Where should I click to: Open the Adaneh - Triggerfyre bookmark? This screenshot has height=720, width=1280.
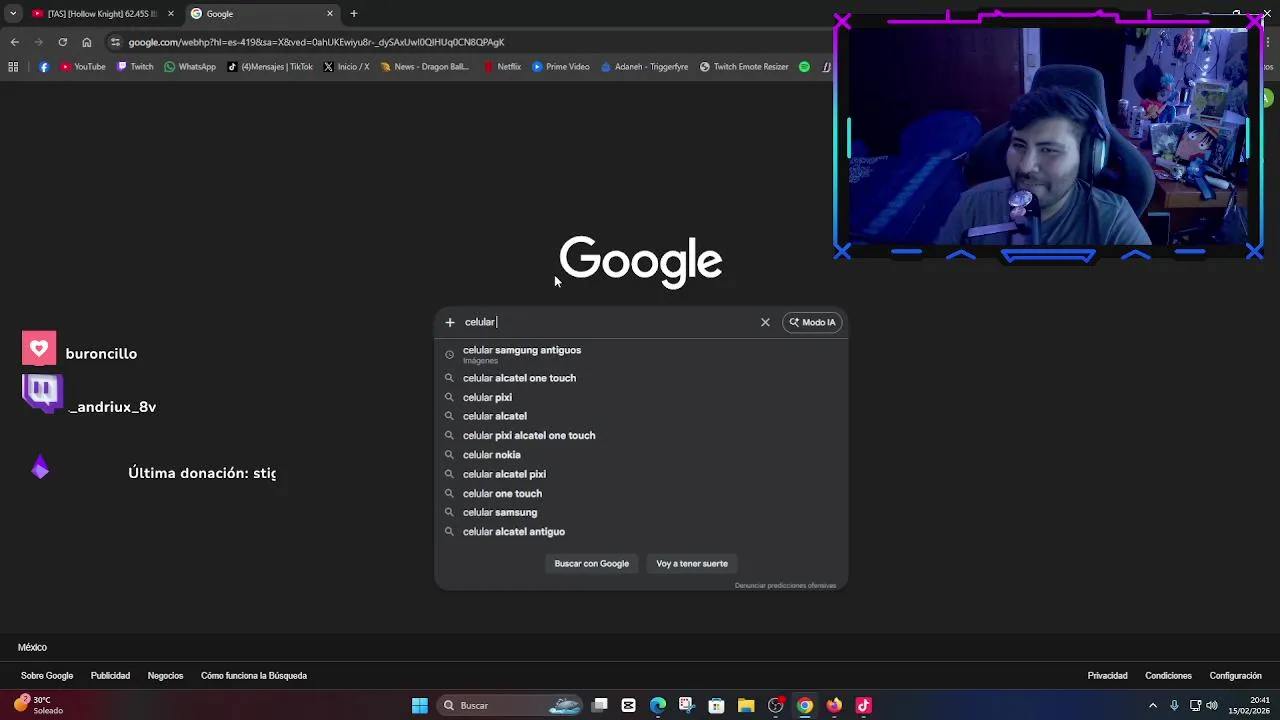point(644,67)
